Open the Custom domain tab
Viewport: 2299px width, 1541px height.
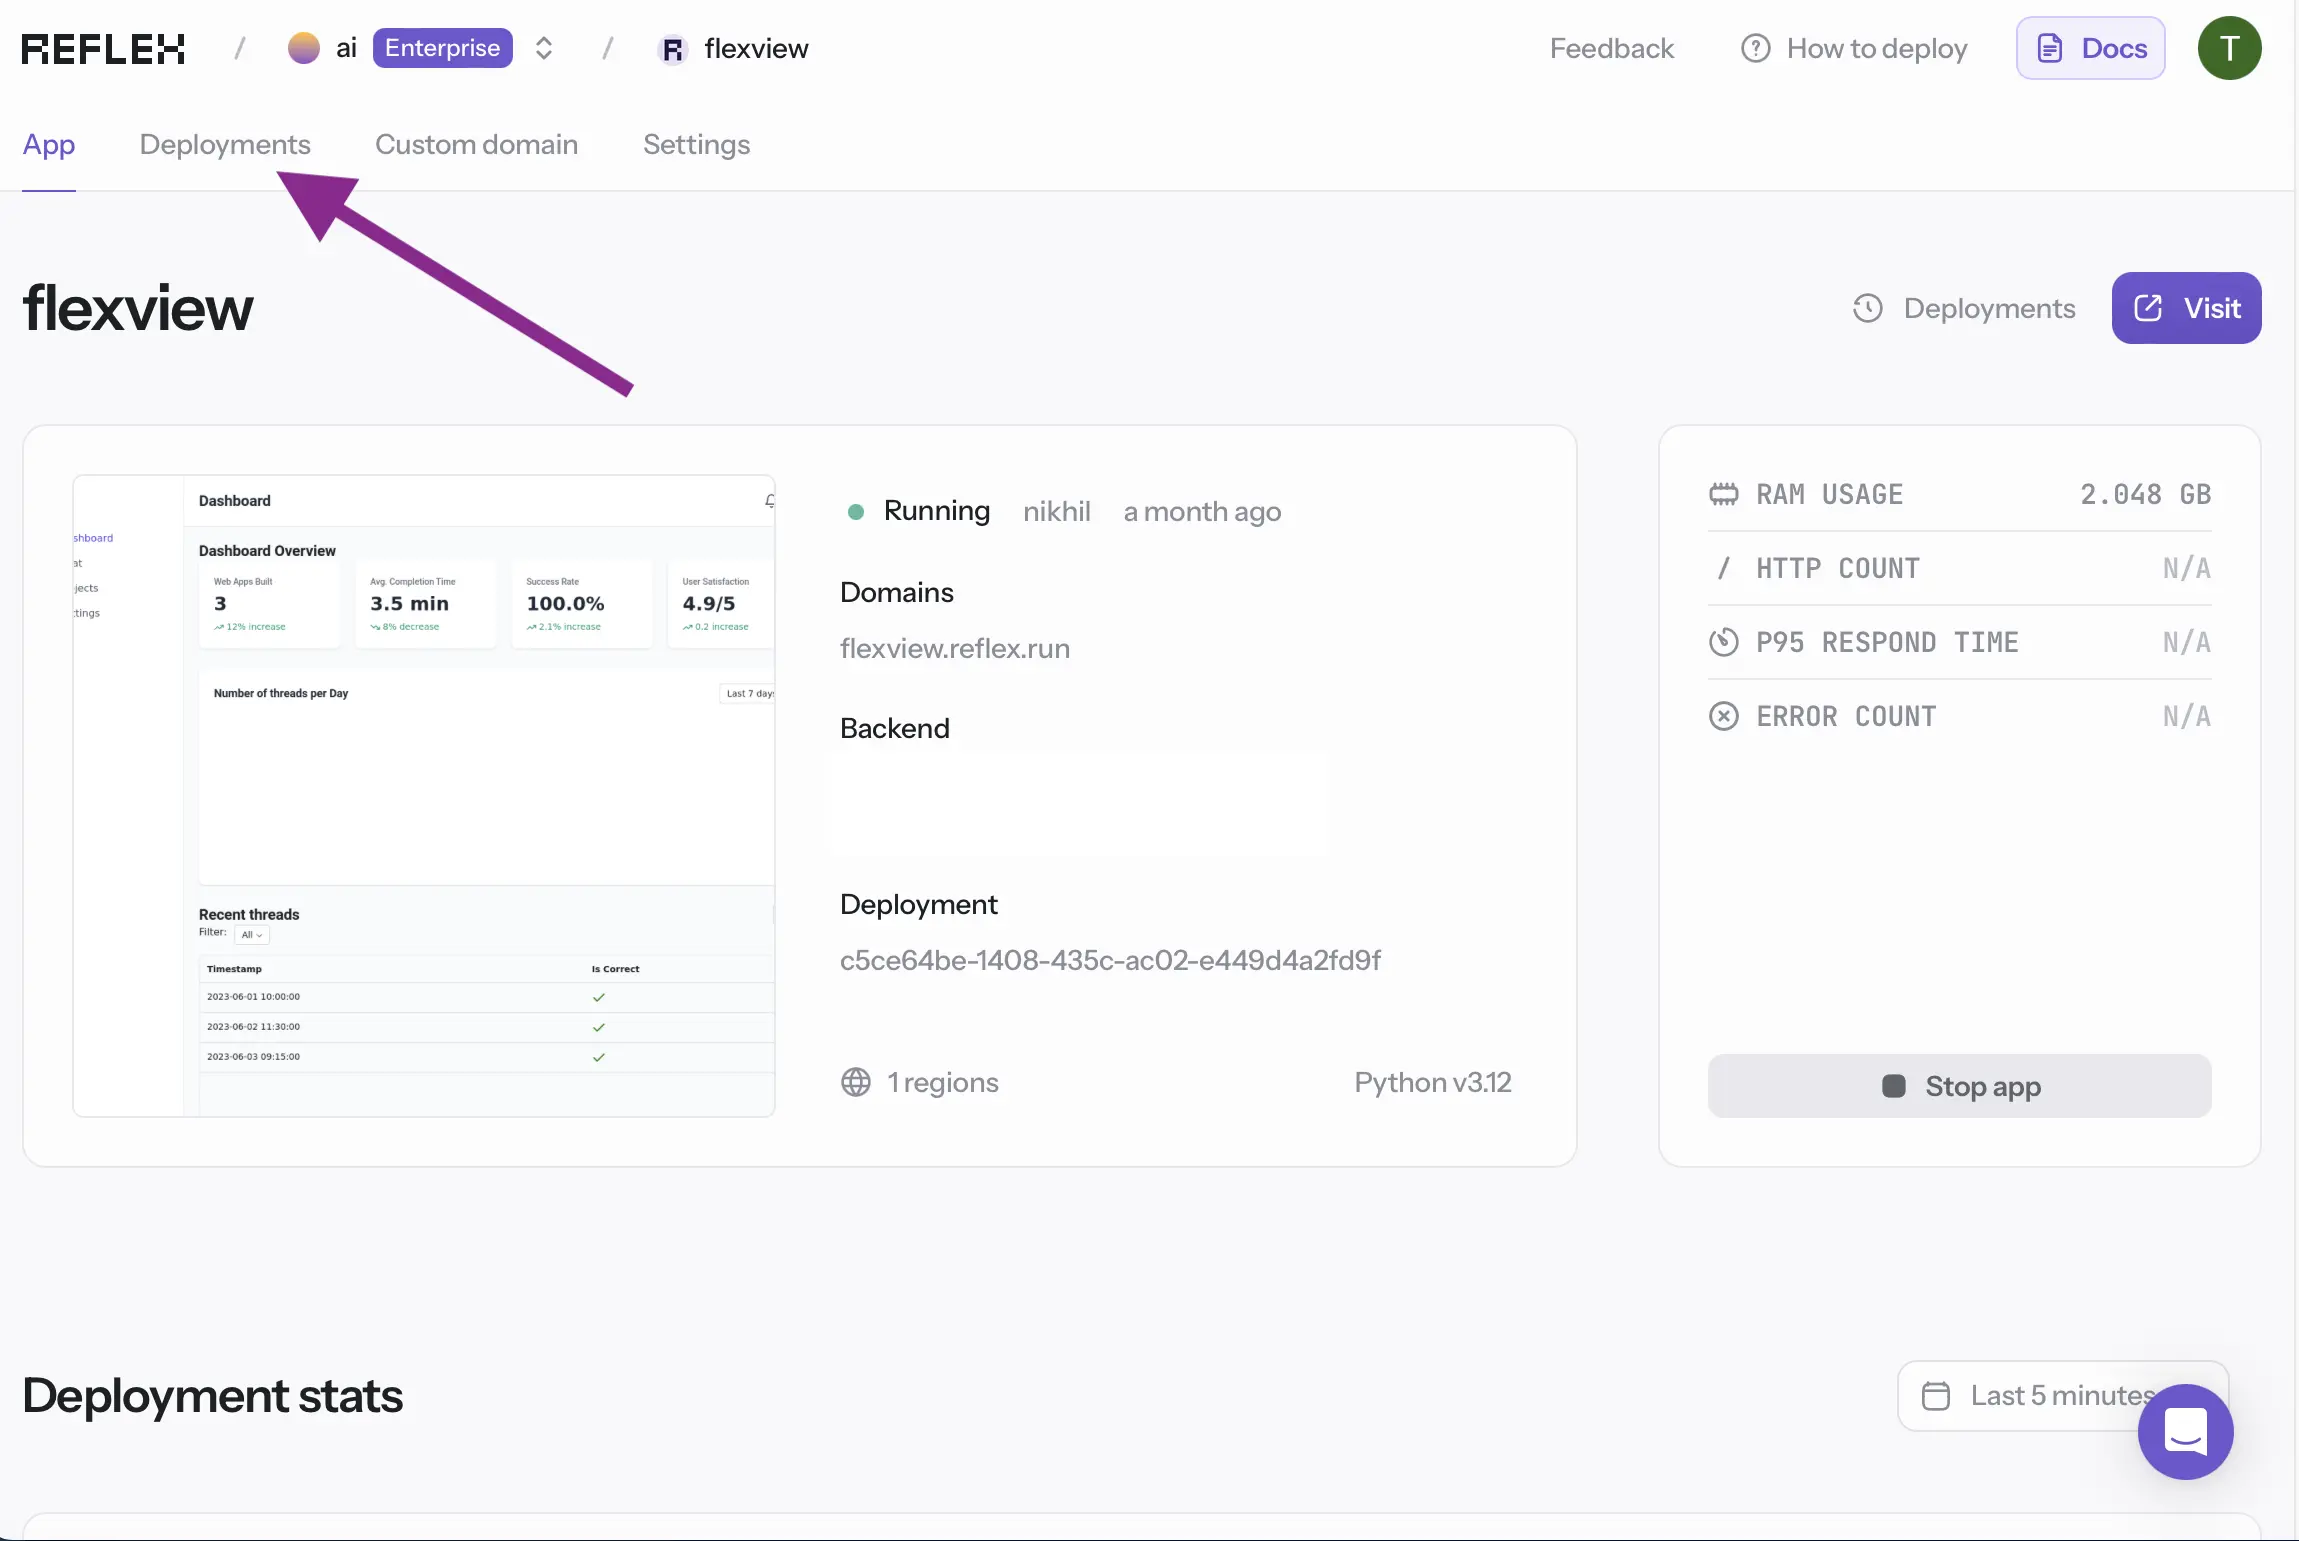point(476,144)
